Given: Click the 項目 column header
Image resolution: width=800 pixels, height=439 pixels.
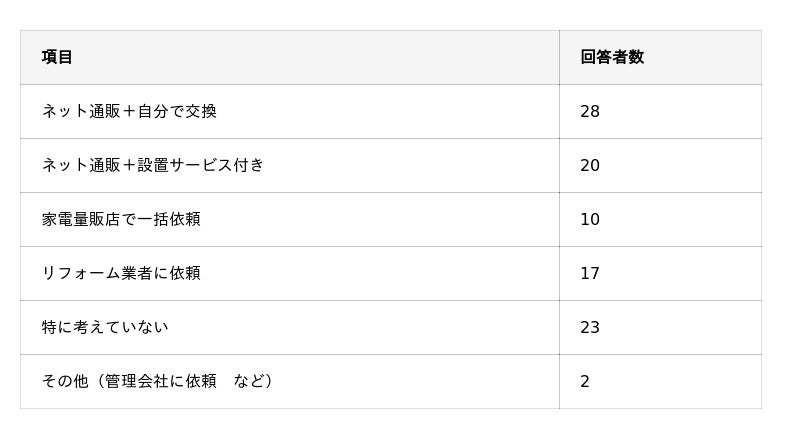Looking at the screenshot, I should click(x=58, y=57).
